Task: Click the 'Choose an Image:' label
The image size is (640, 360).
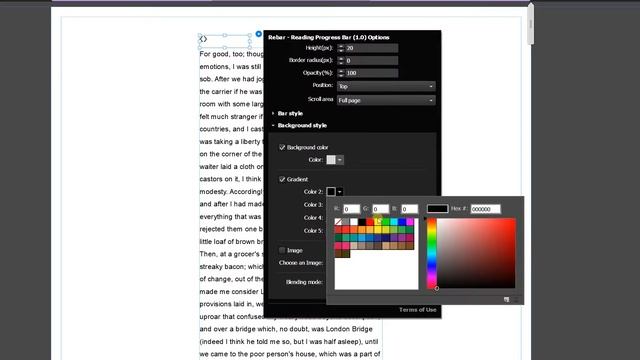Action: point(301,263)
